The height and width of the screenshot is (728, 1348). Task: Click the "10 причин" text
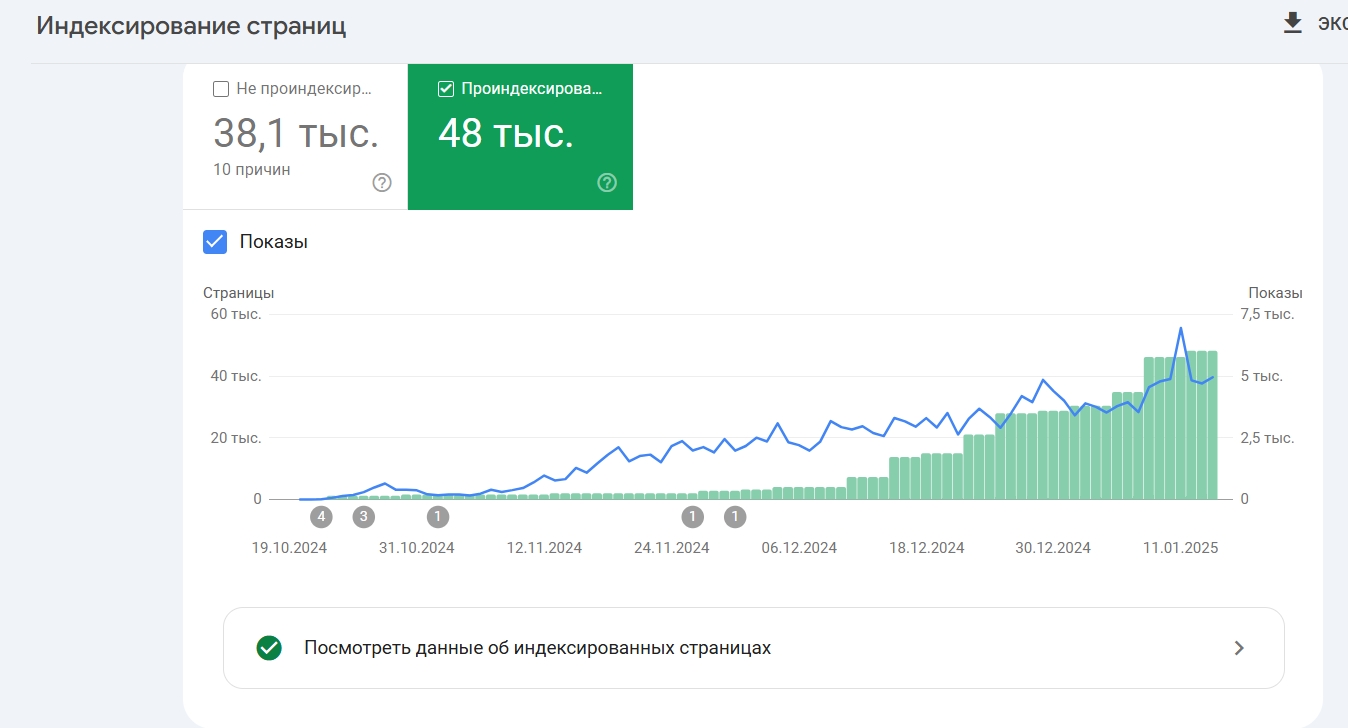pyautogui.click(x=252, y=170)
